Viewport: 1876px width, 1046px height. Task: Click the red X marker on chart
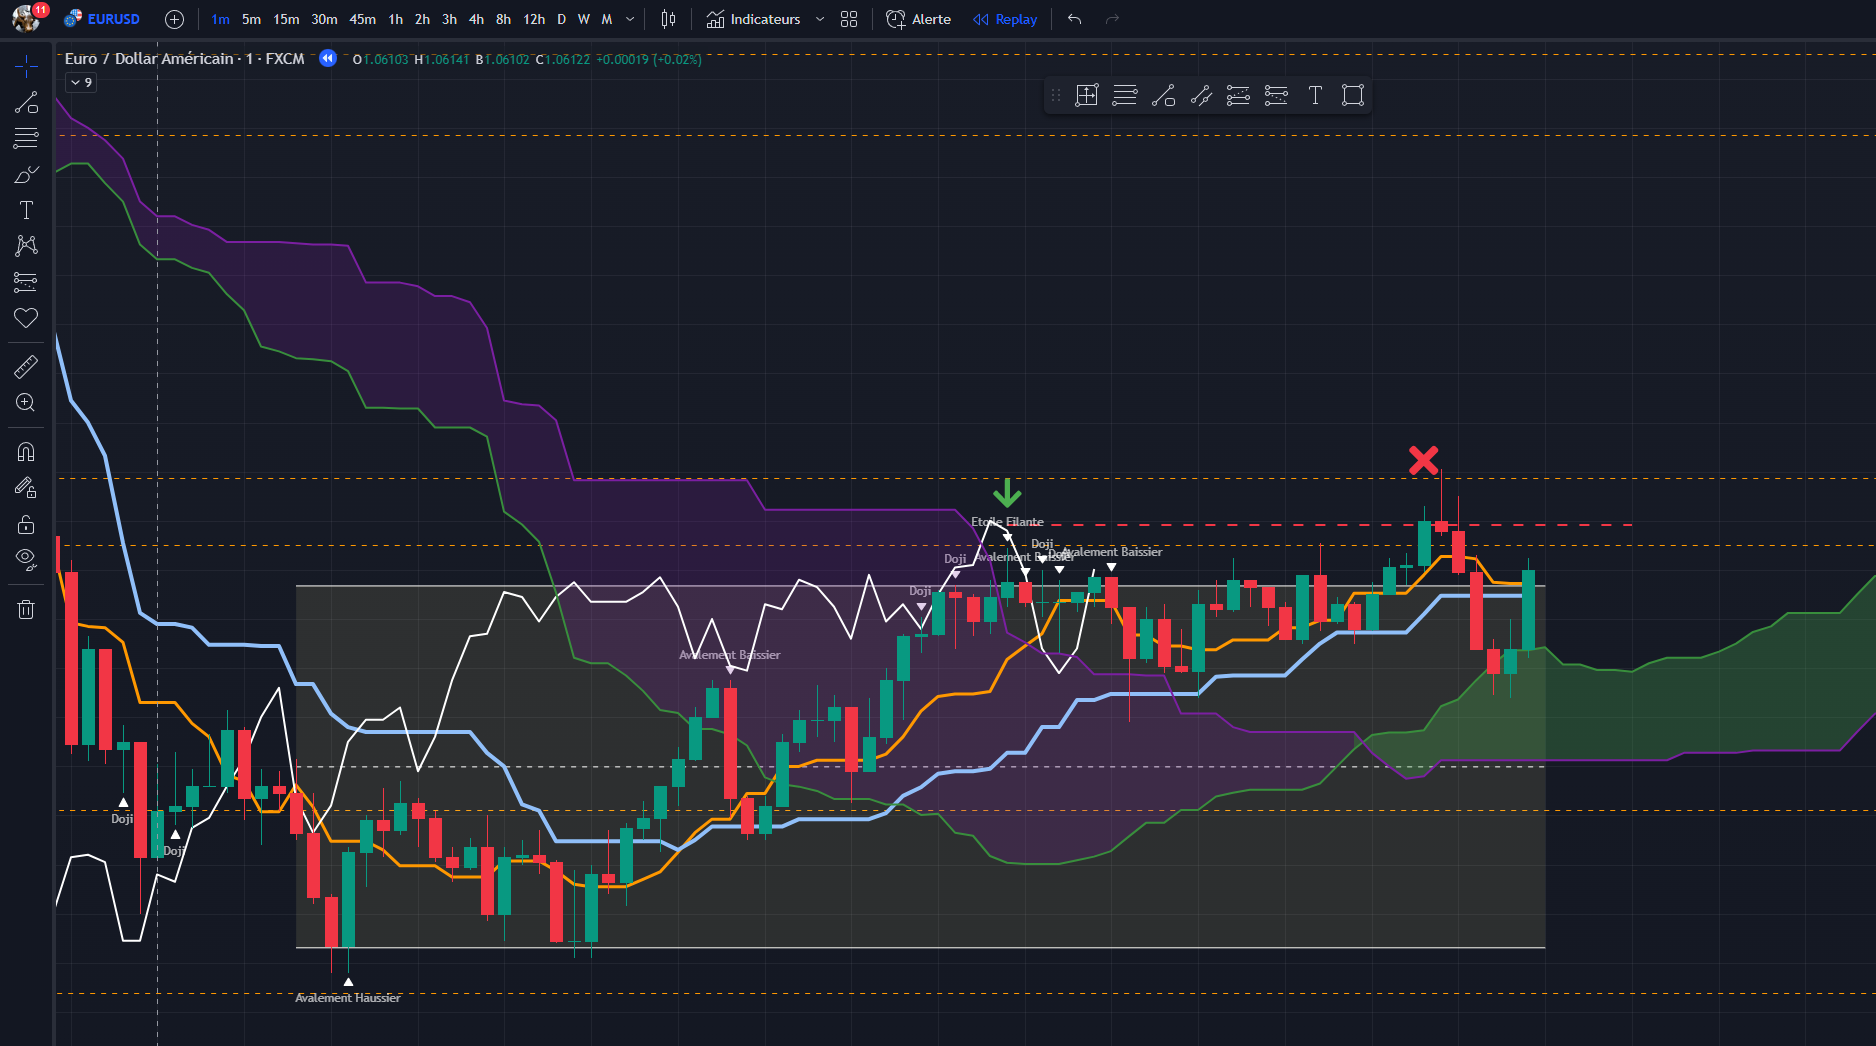point(1423,460)
